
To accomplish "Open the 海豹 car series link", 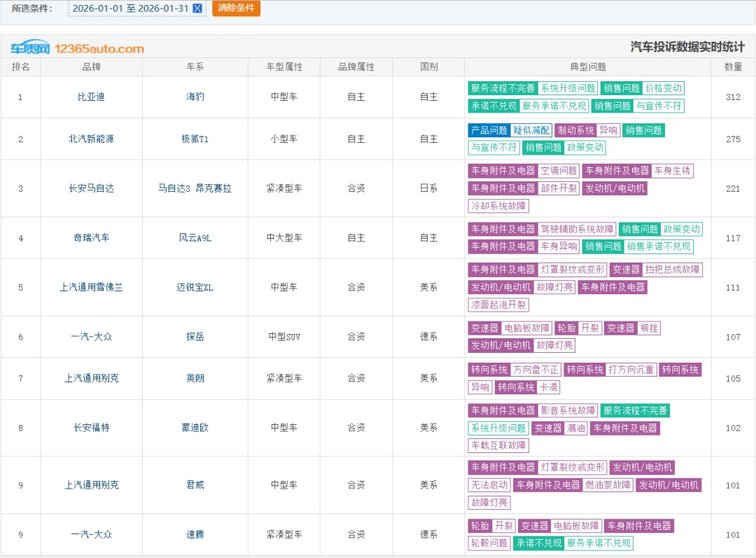I will coord(195,97).
